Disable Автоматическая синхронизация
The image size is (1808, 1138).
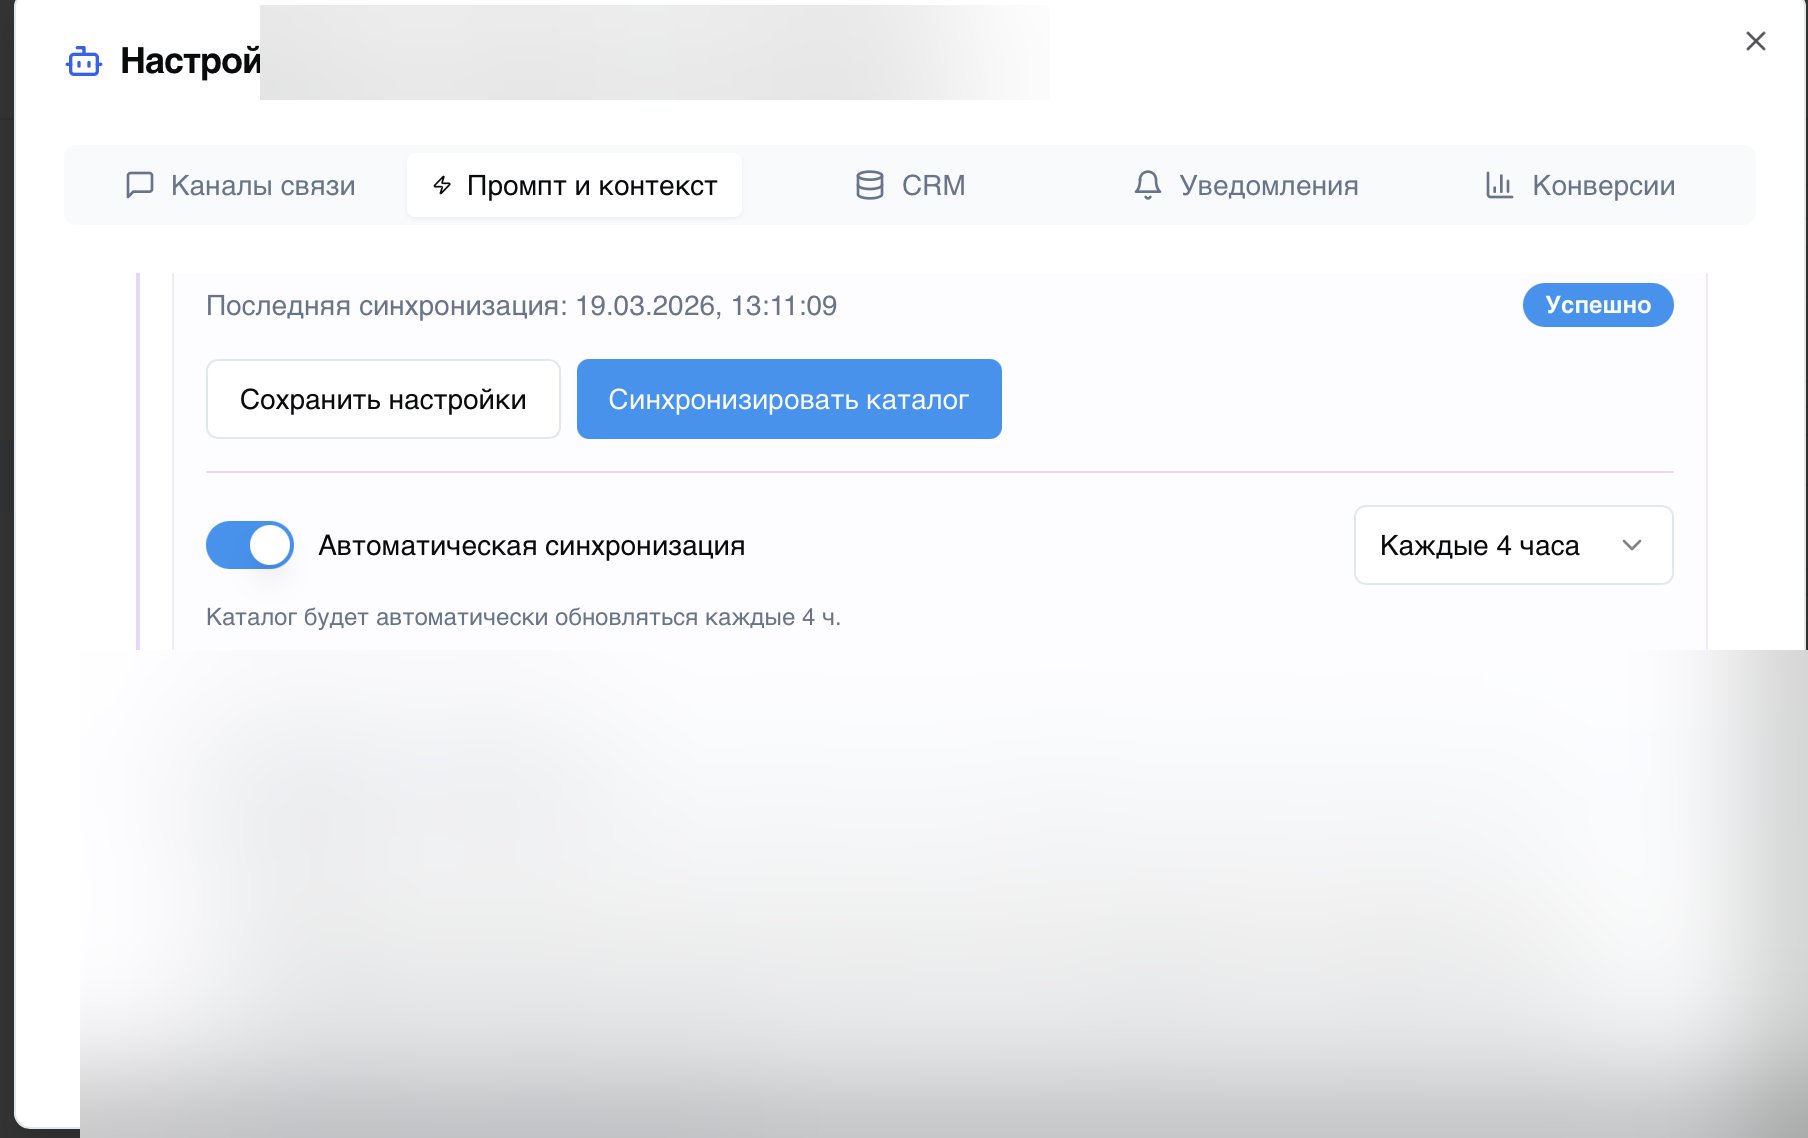(249, 545)
